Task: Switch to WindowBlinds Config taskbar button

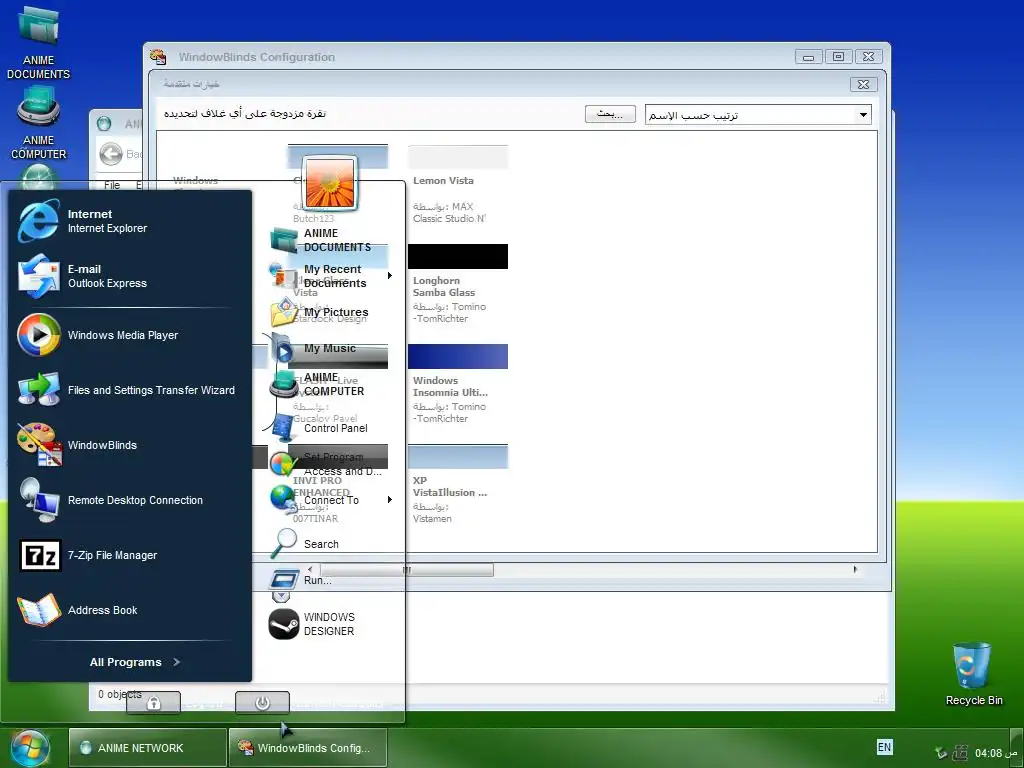Action: tap(308, 748)
